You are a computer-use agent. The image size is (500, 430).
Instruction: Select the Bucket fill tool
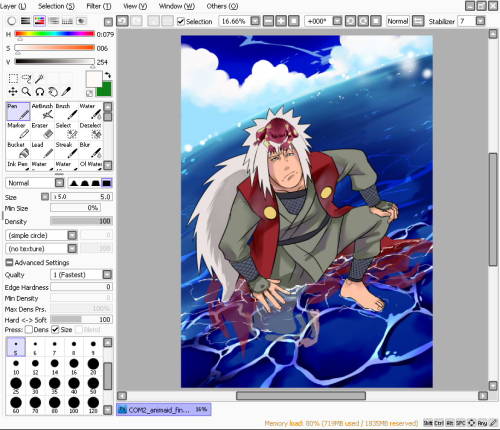click(x=18, y=150)
